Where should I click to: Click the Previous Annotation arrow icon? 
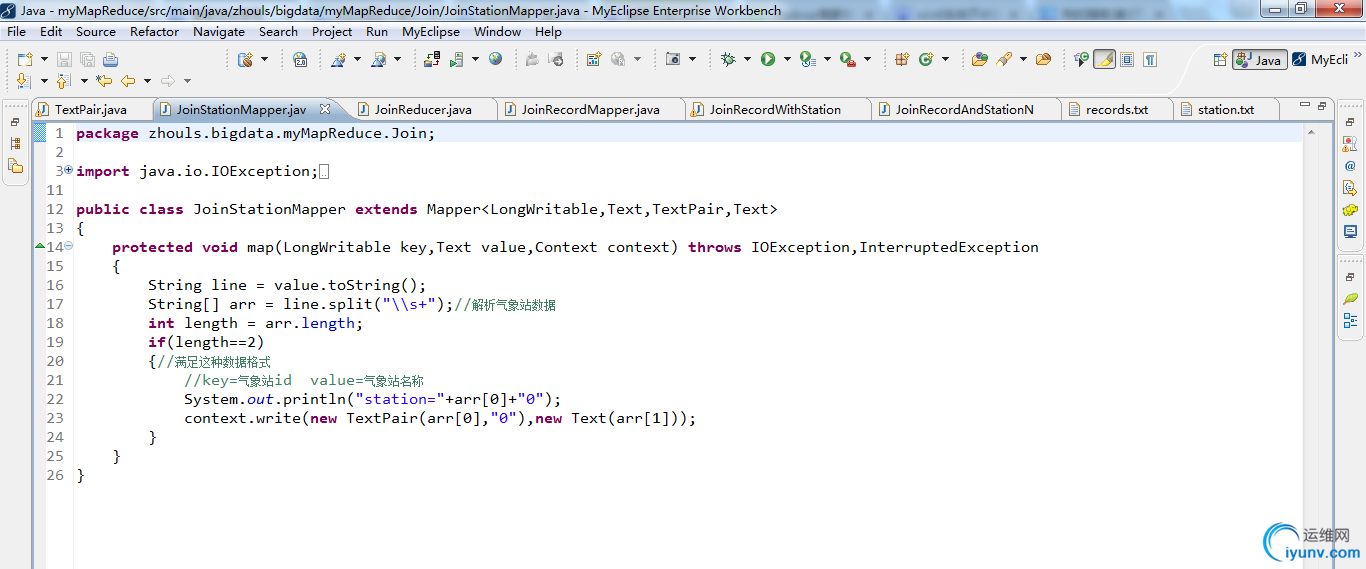tap(63, 81)
